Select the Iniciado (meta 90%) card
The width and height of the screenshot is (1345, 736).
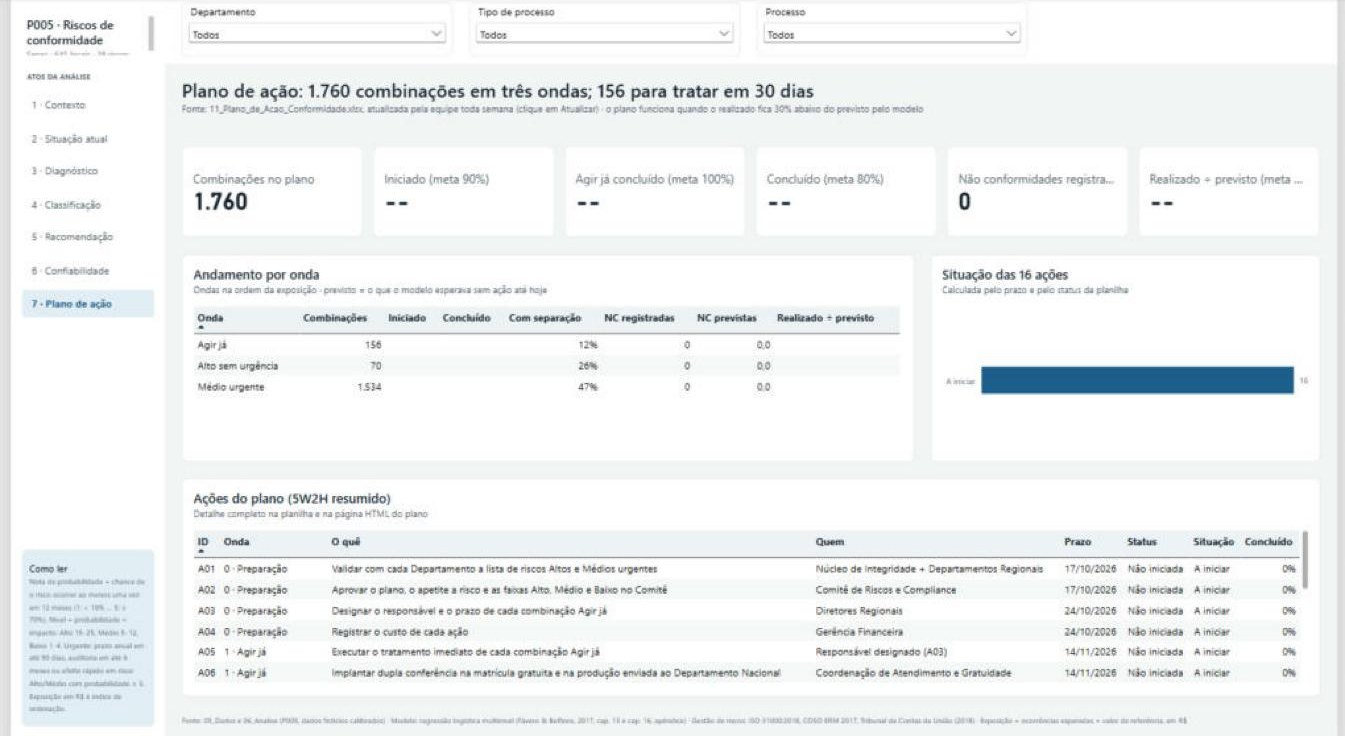click(x=463, y=192)
